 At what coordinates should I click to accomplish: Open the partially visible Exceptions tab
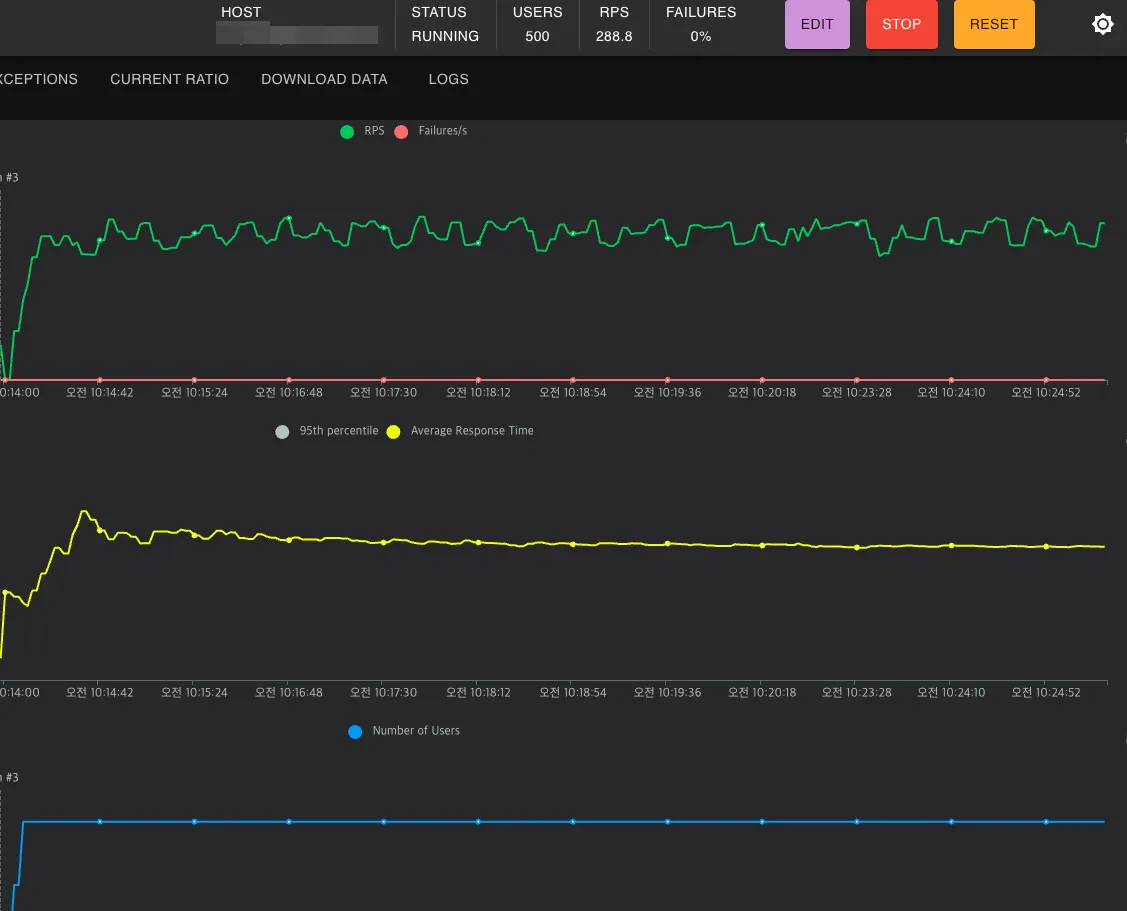point(39,79)
